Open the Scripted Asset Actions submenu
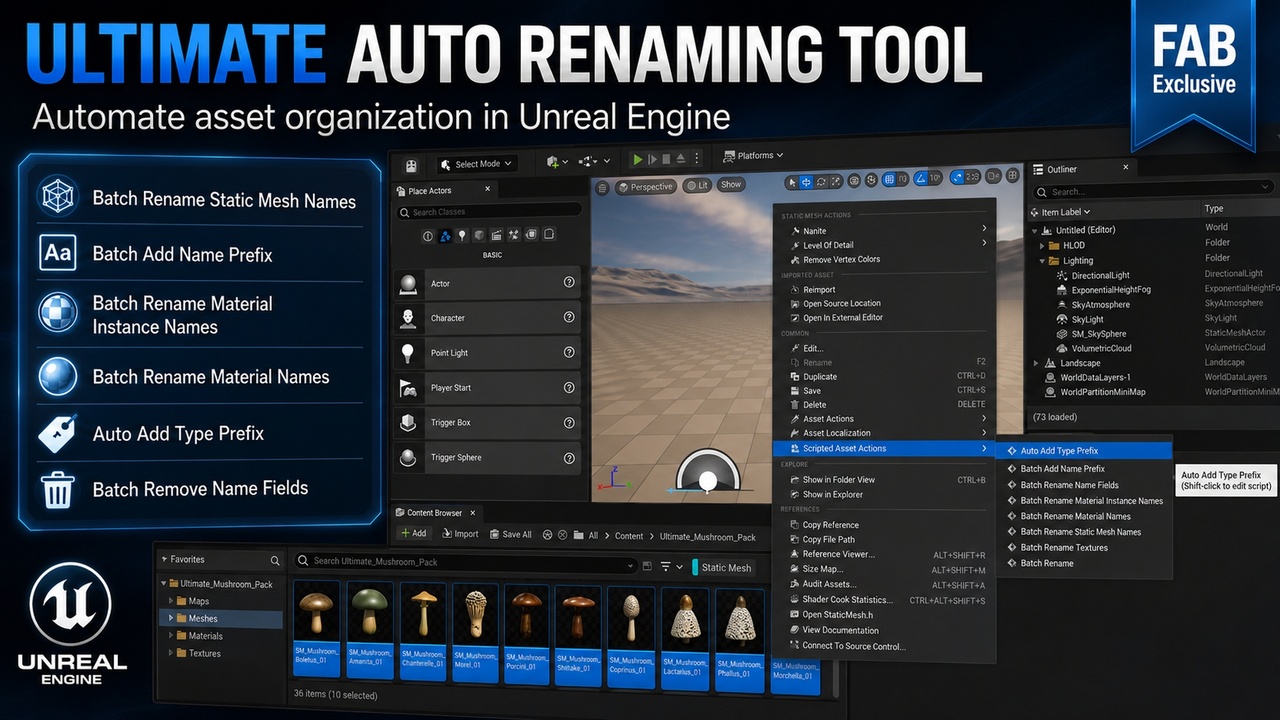This screenshot has height=720, width=1280. pyautogui.click(x=884, y=448)
